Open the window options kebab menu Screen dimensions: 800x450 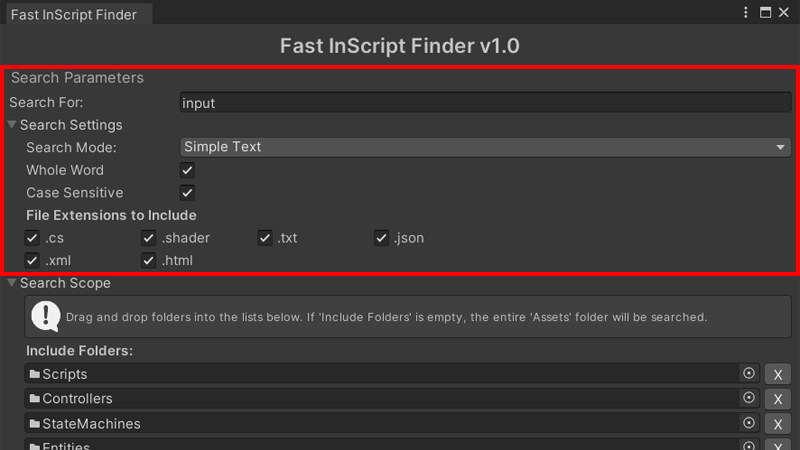[745, 13]
